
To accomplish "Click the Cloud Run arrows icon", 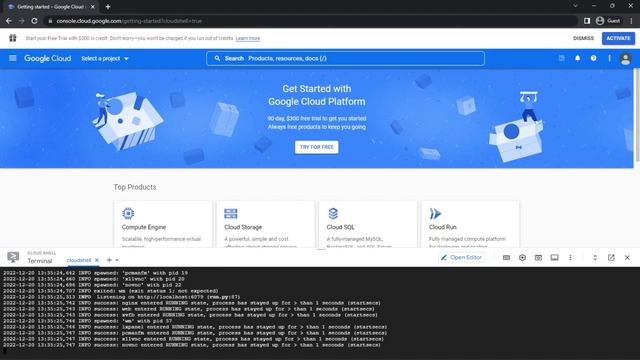I will point(435,213).
